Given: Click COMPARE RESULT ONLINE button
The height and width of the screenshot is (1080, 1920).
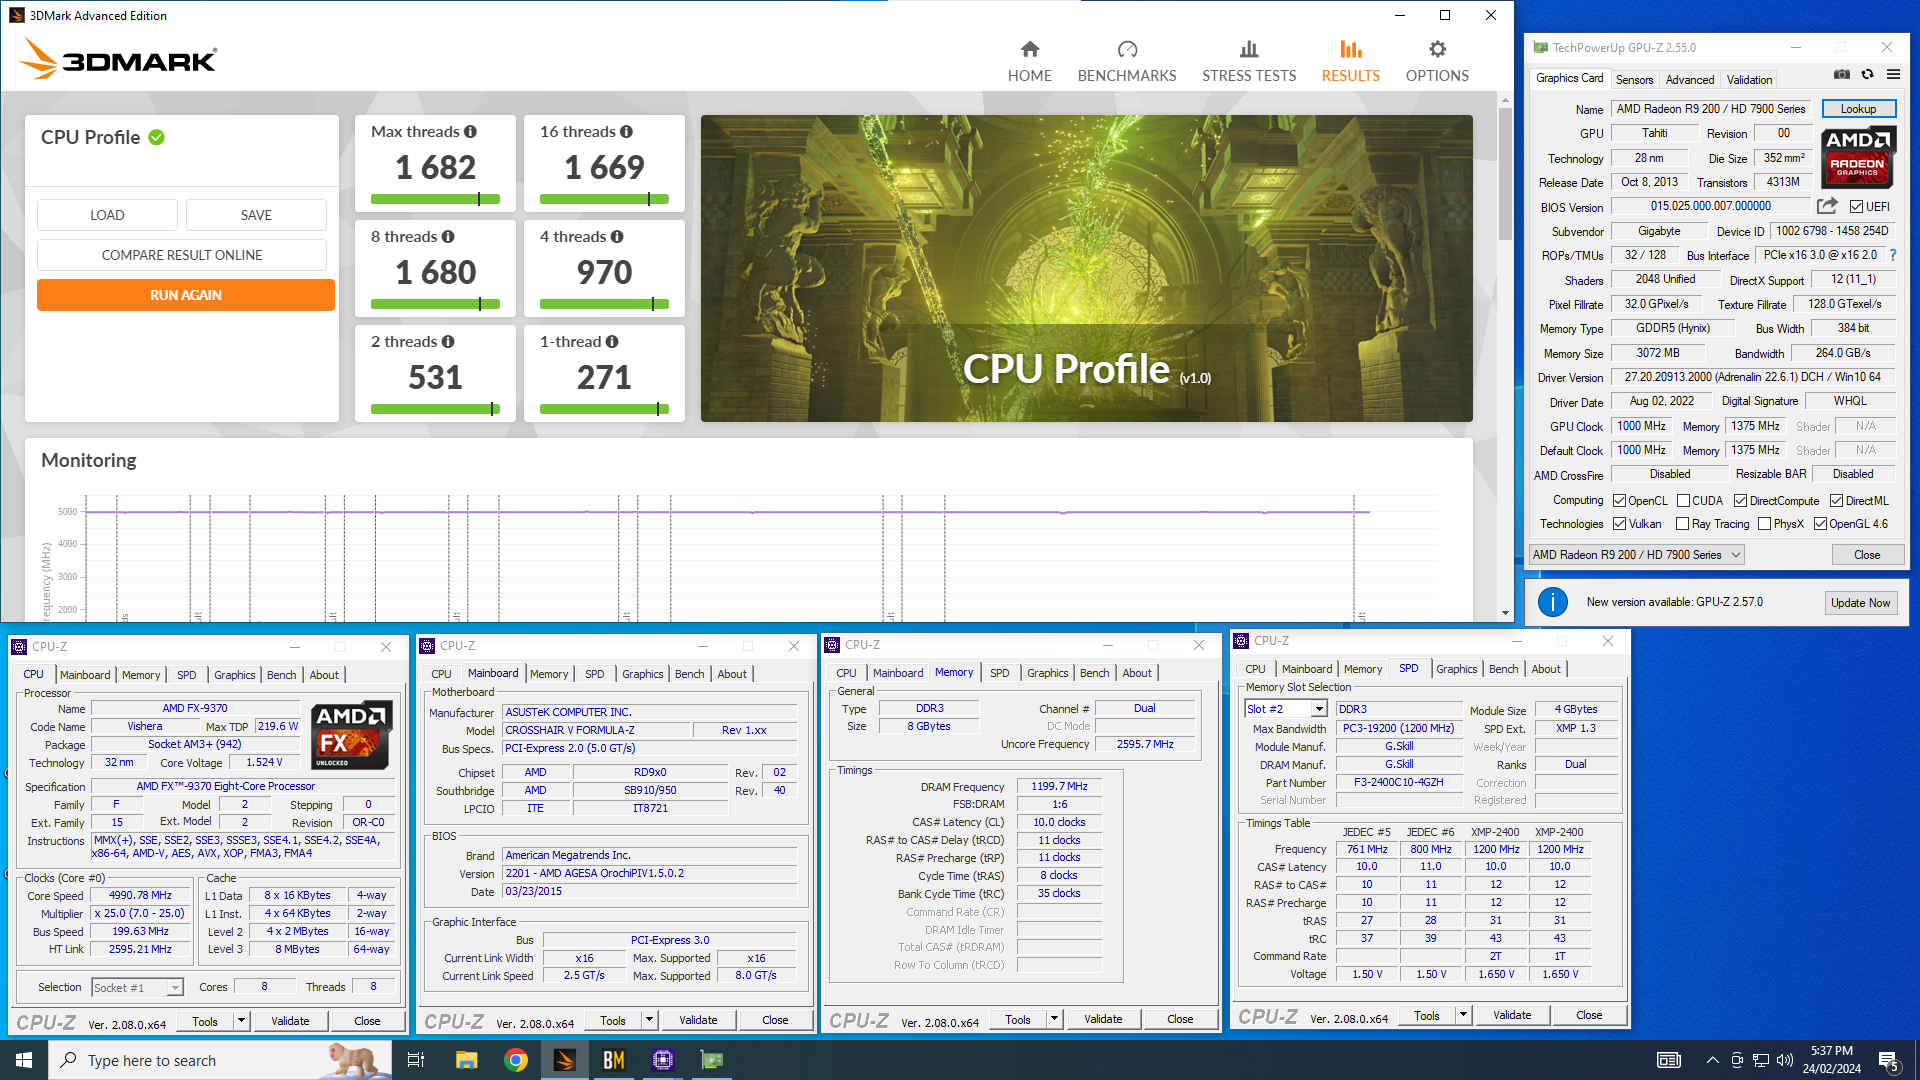Looking at the screenshot, I should tap(182, 255).
